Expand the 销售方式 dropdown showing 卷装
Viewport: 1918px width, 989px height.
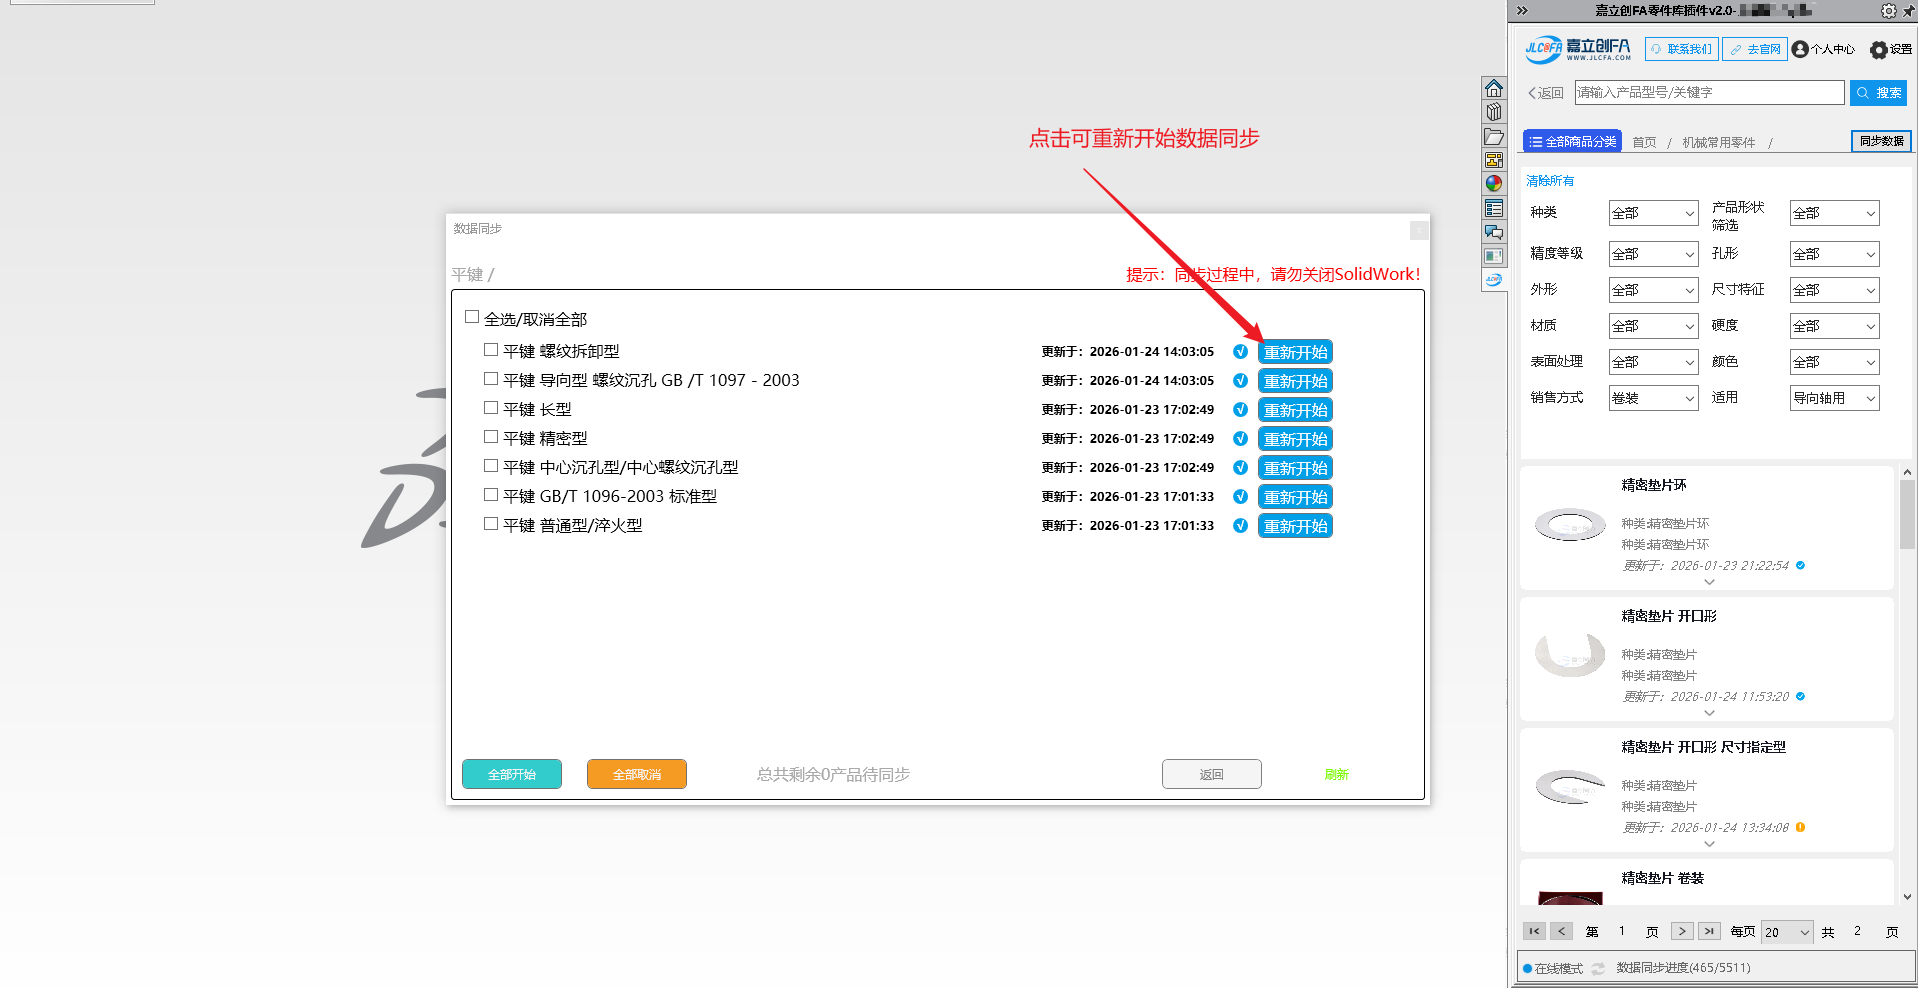[1653, 398]
